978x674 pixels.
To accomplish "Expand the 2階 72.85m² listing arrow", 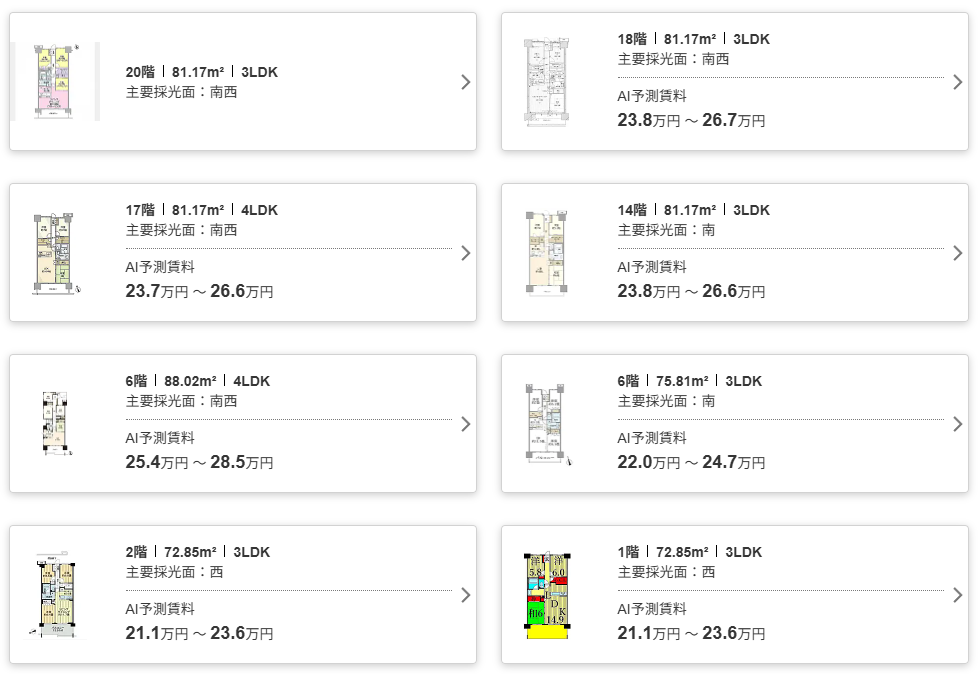I will coord(465,594).
